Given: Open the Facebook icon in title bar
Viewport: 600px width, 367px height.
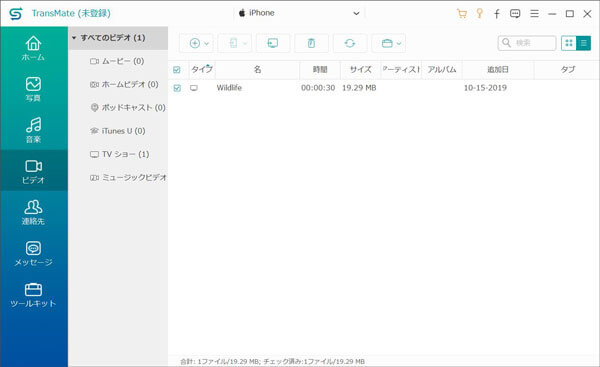Looking at the screenshot, I should tap(497, 14).
